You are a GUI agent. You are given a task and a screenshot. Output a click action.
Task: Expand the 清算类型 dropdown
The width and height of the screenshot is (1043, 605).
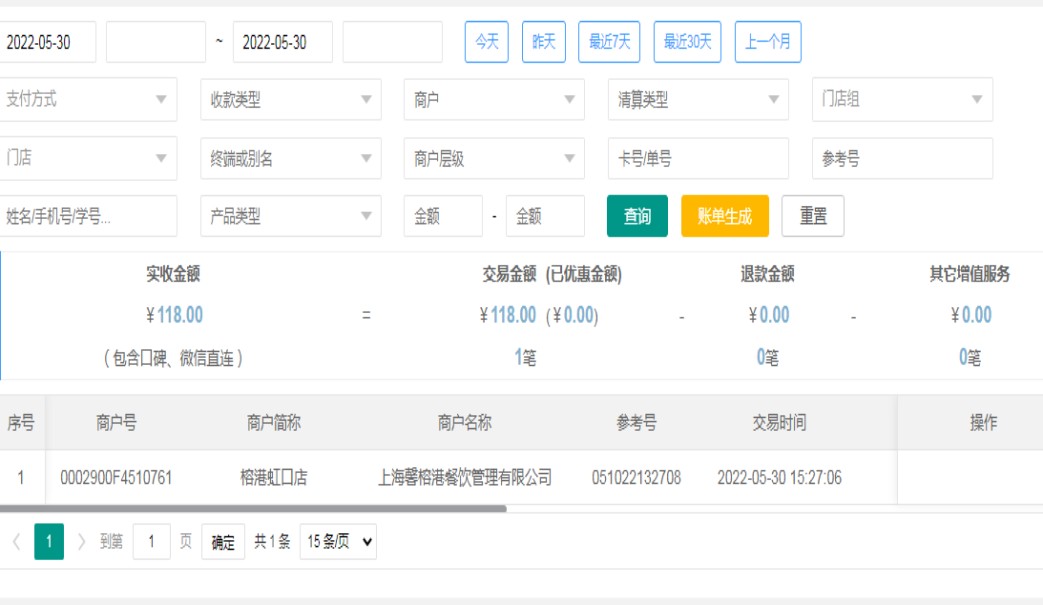click(x=698, y=100)
